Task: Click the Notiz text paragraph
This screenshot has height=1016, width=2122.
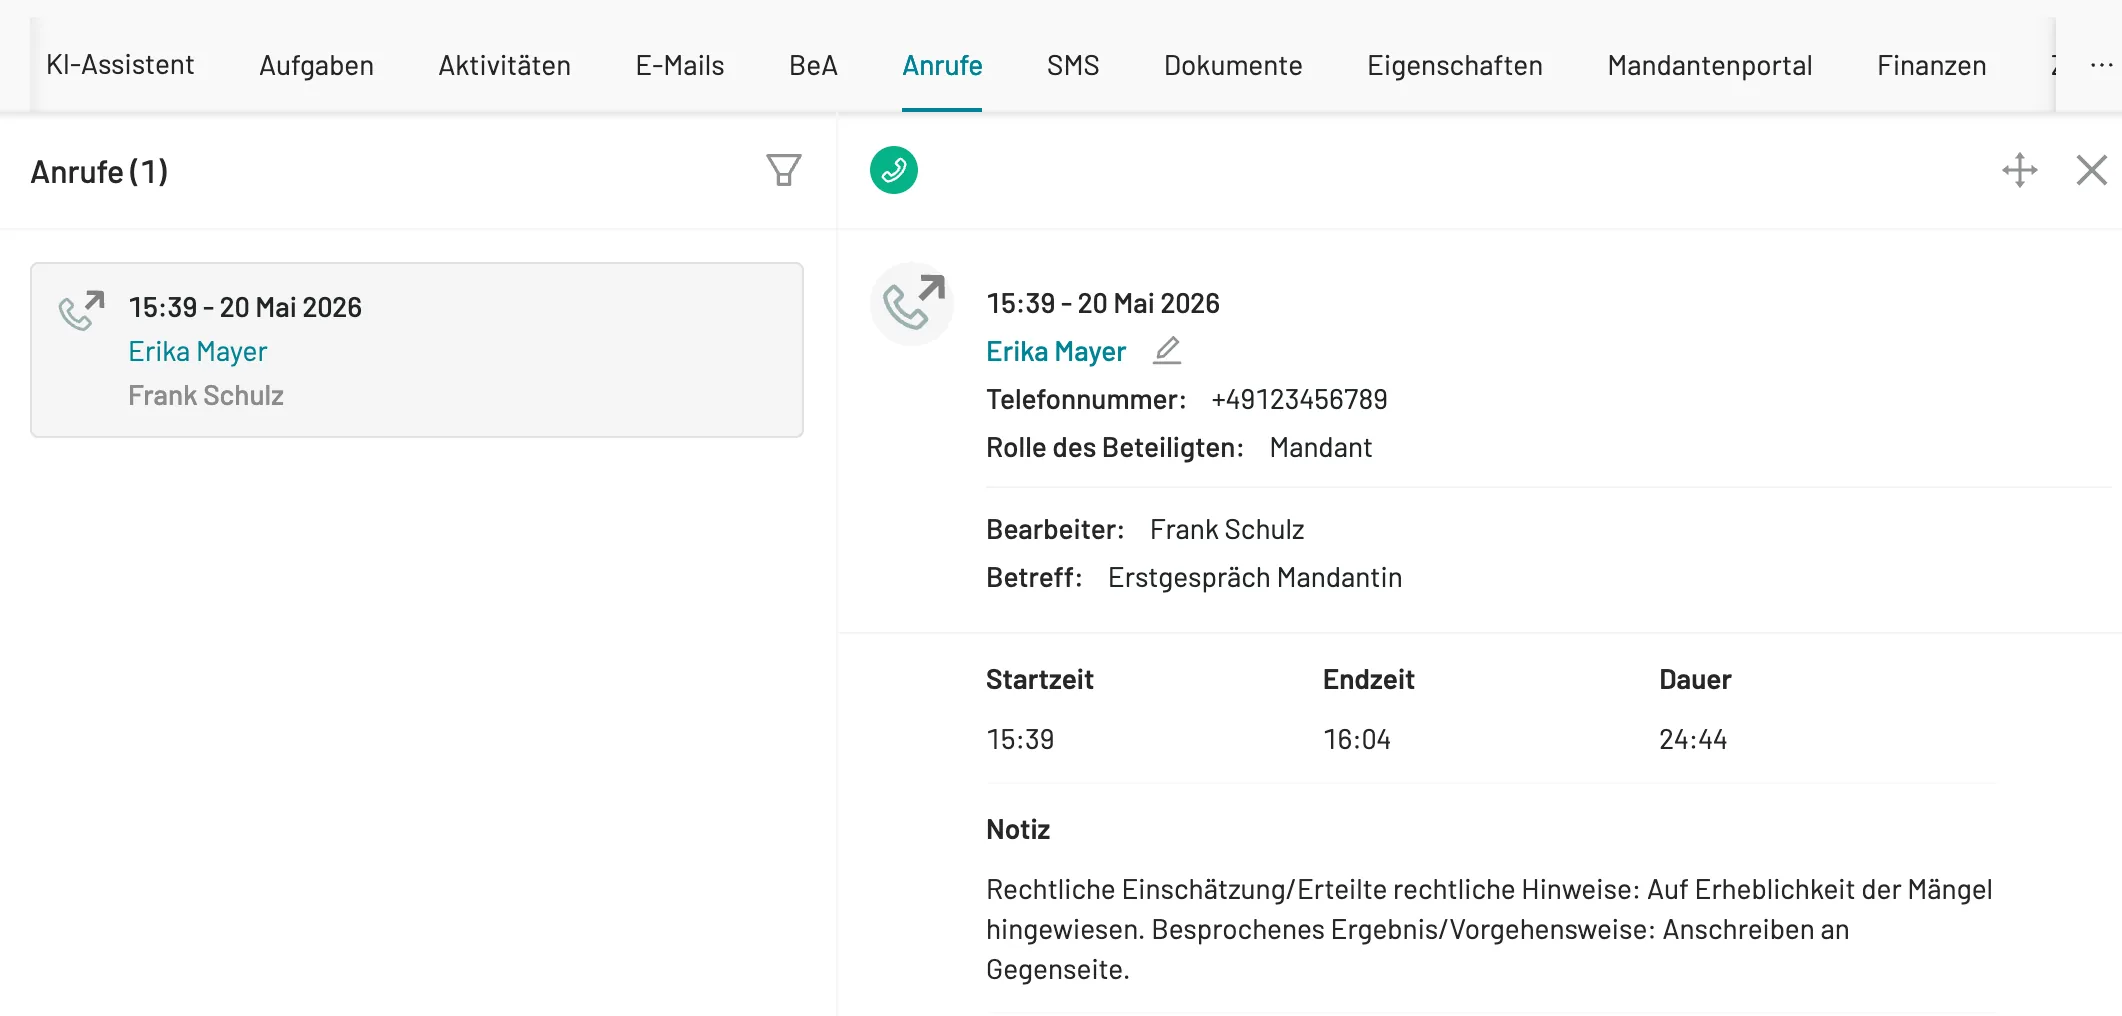Action: [x=1489, y=930]
